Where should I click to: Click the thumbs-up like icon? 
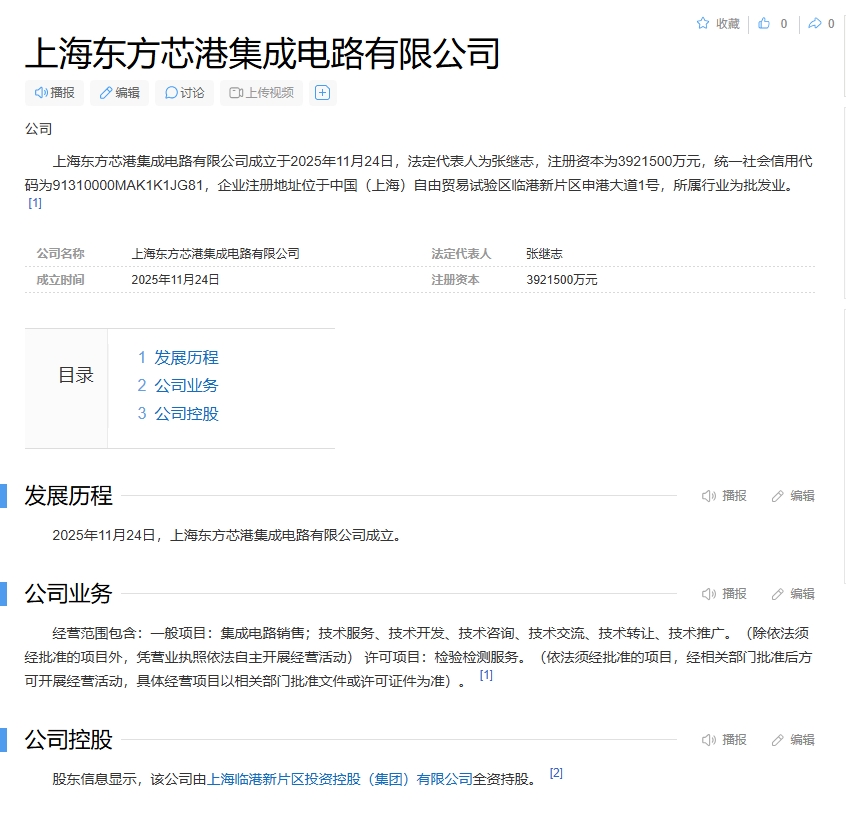[765, 24]
